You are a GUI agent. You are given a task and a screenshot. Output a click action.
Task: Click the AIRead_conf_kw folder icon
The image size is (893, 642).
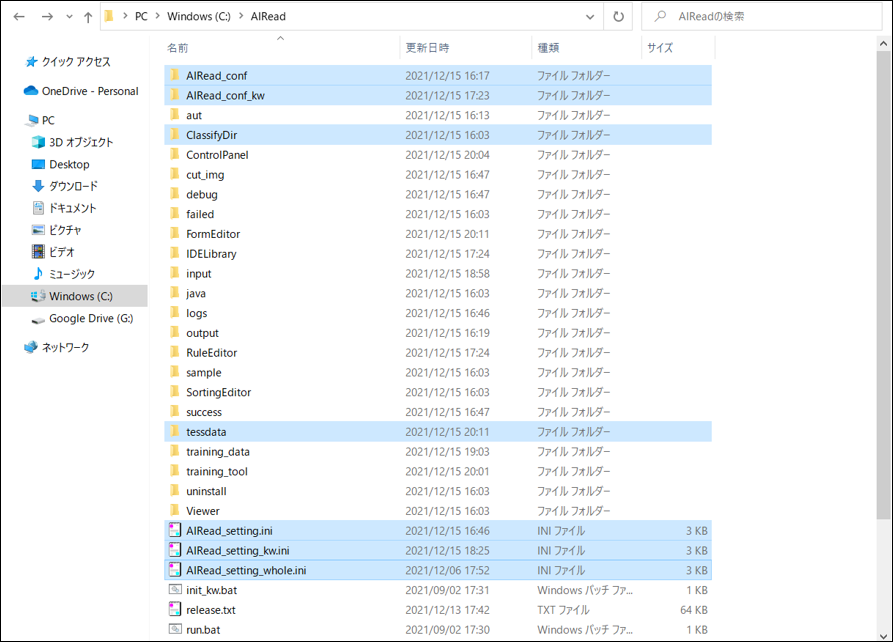coord(175,95)
